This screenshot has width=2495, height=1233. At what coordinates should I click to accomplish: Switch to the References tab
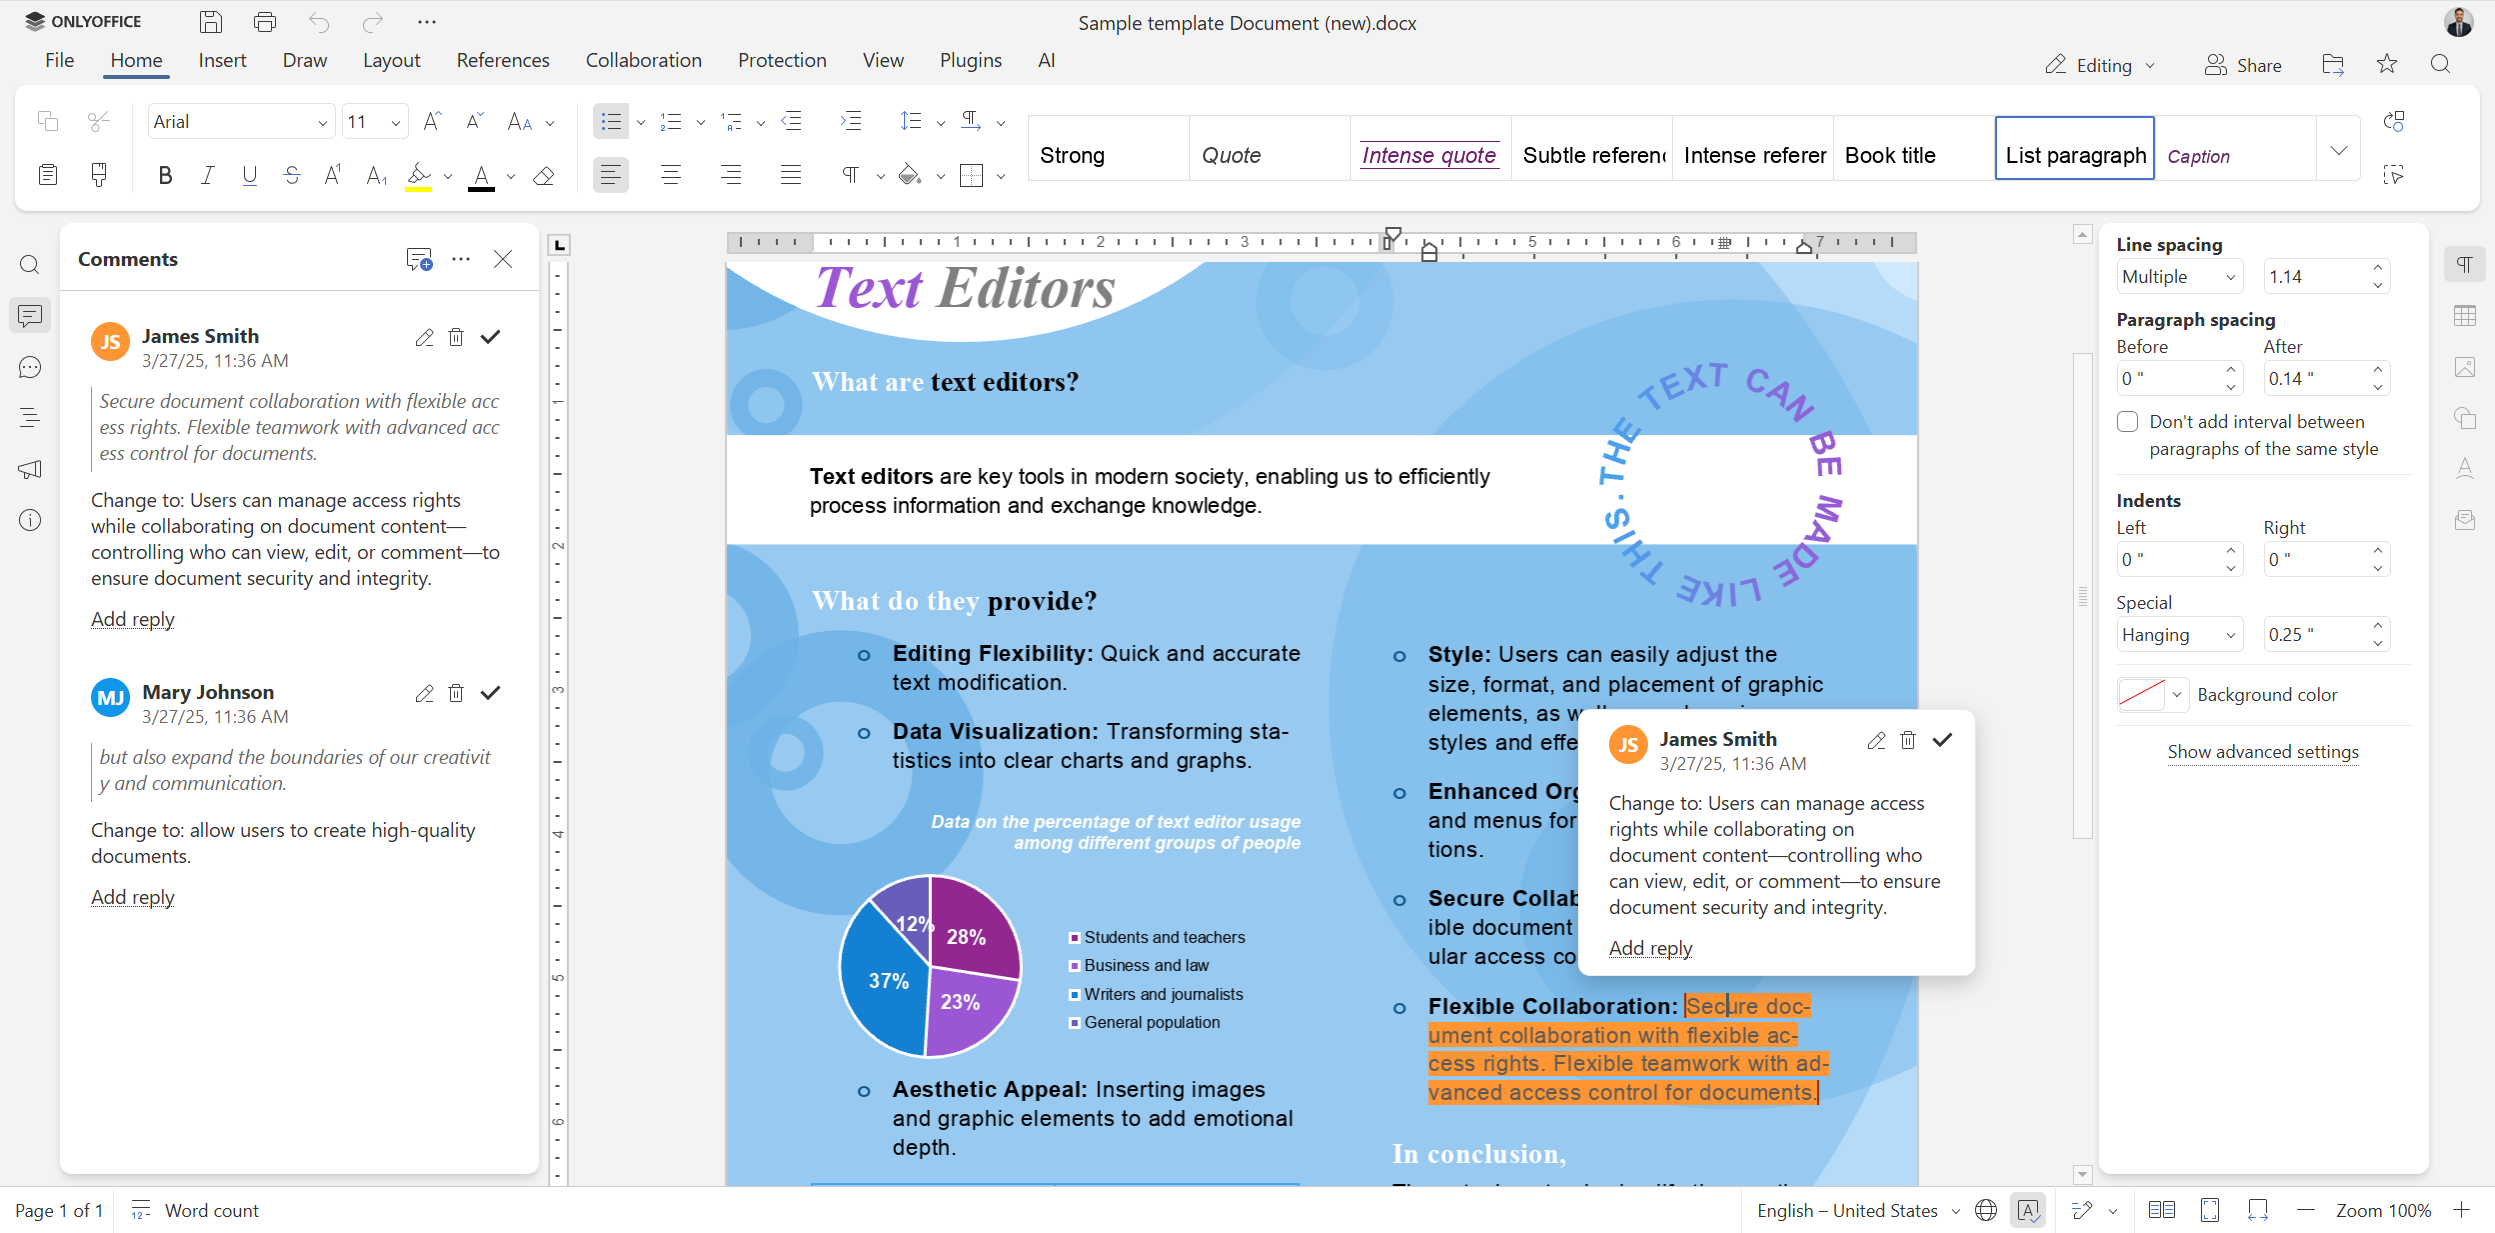click(x=503, y=60)
